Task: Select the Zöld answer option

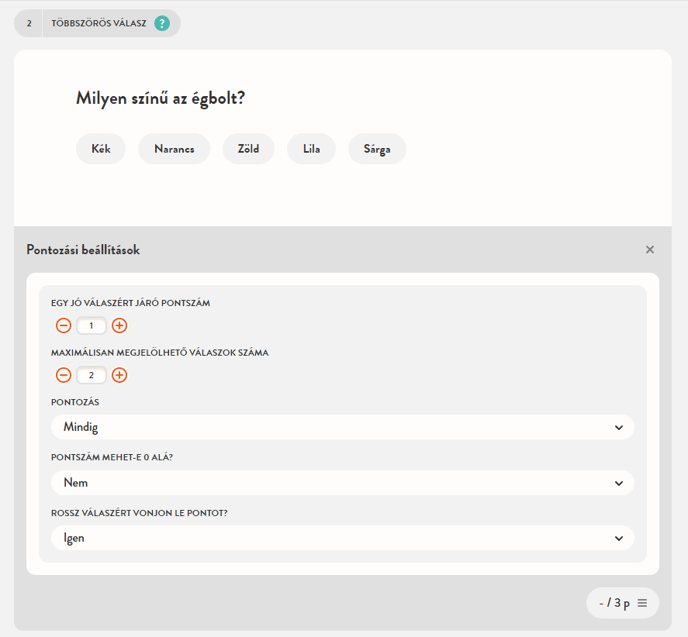Action: click(248, 149)
